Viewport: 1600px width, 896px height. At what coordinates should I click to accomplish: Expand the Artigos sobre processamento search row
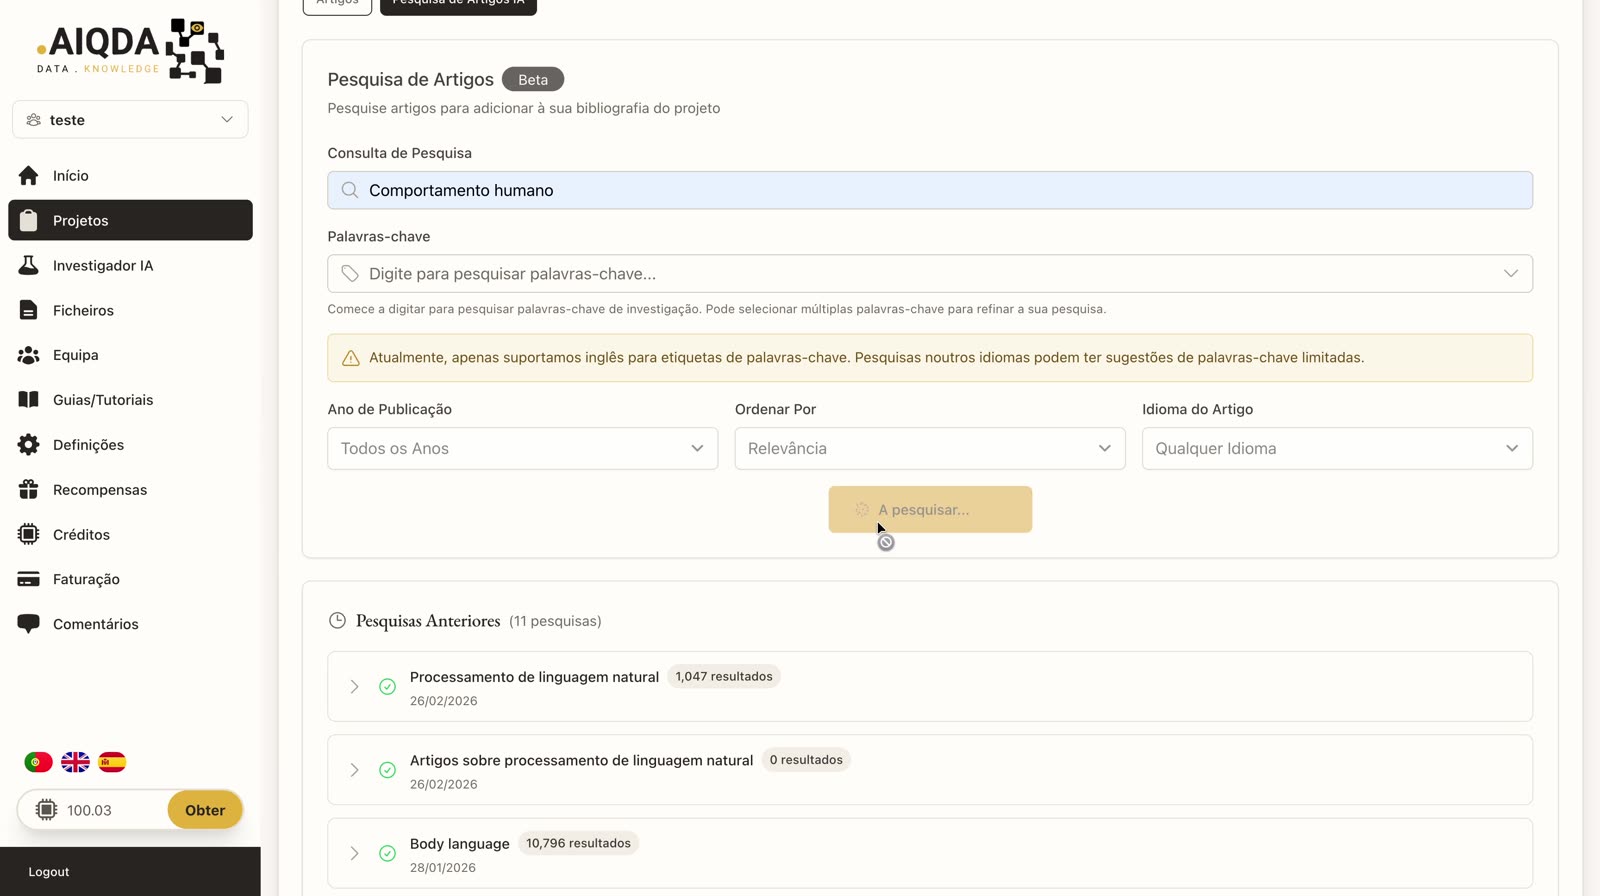pyautogui.click(x=354, y=770)
